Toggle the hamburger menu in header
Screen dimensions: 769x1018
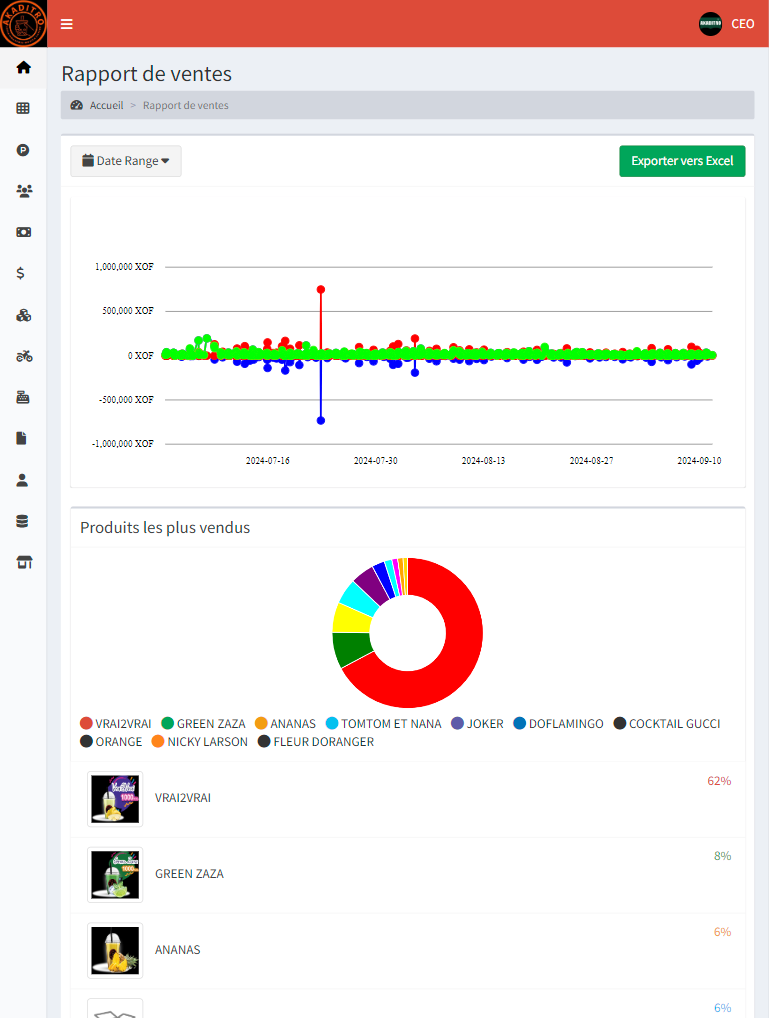click(67, 24)
